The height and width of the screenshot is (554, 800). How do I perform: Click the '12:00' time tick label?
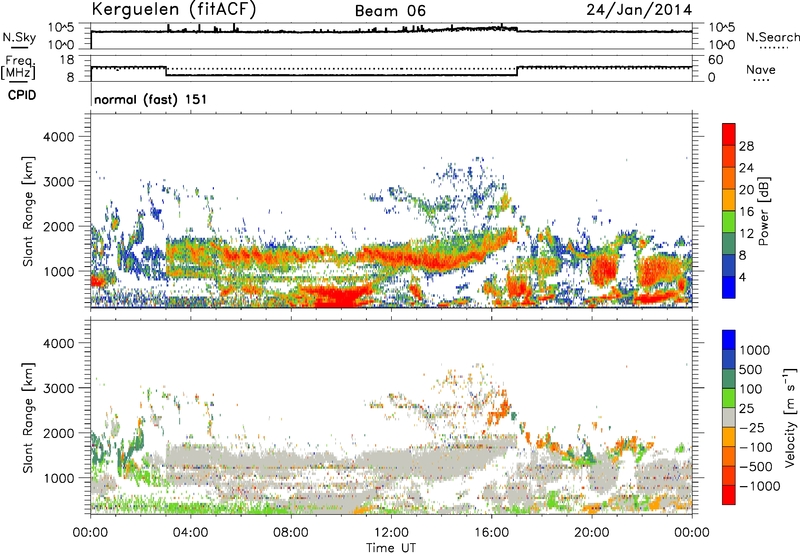(391, 533)
